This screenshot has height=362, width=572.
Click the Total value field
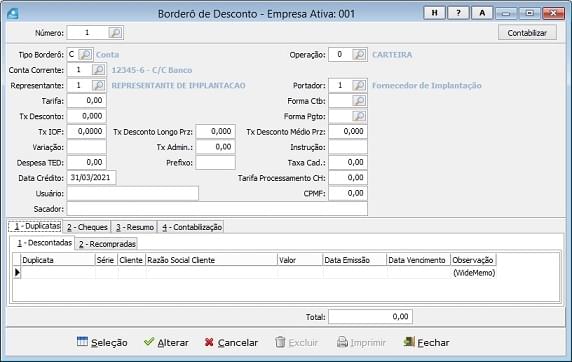pyautogui.click(x=370, y=316)
